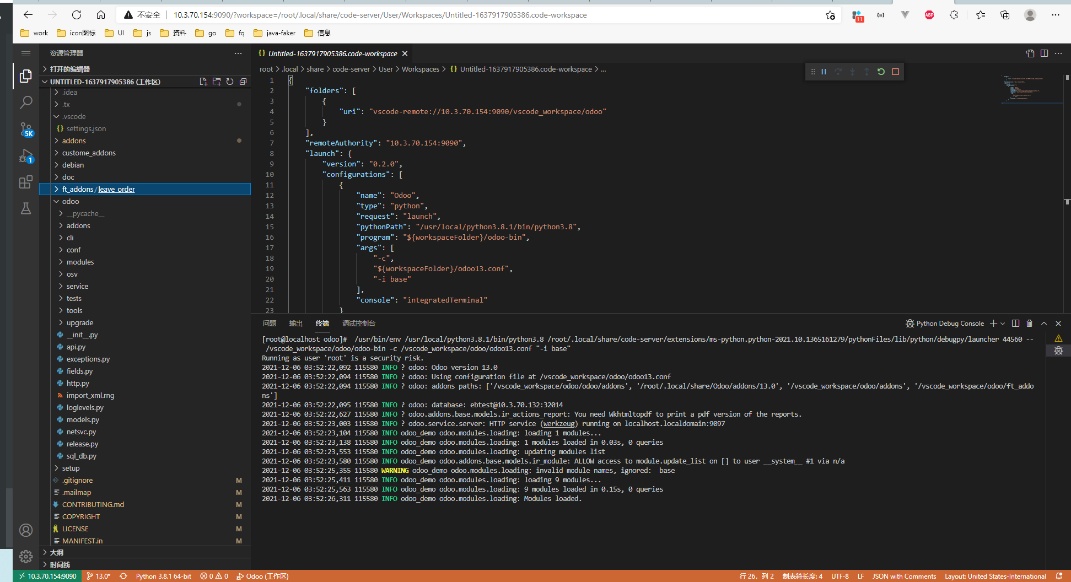This screenshot has height=582, width=1071.
Task: Click UTF-8 encoding in status bar
Action: 839,576
